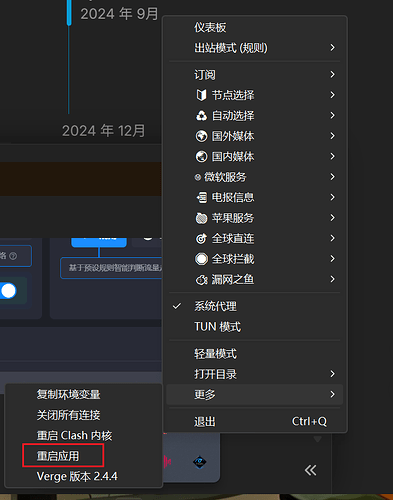Click the globe icon beside 国内媒体

pyautogui.click(x=201, y=156)
